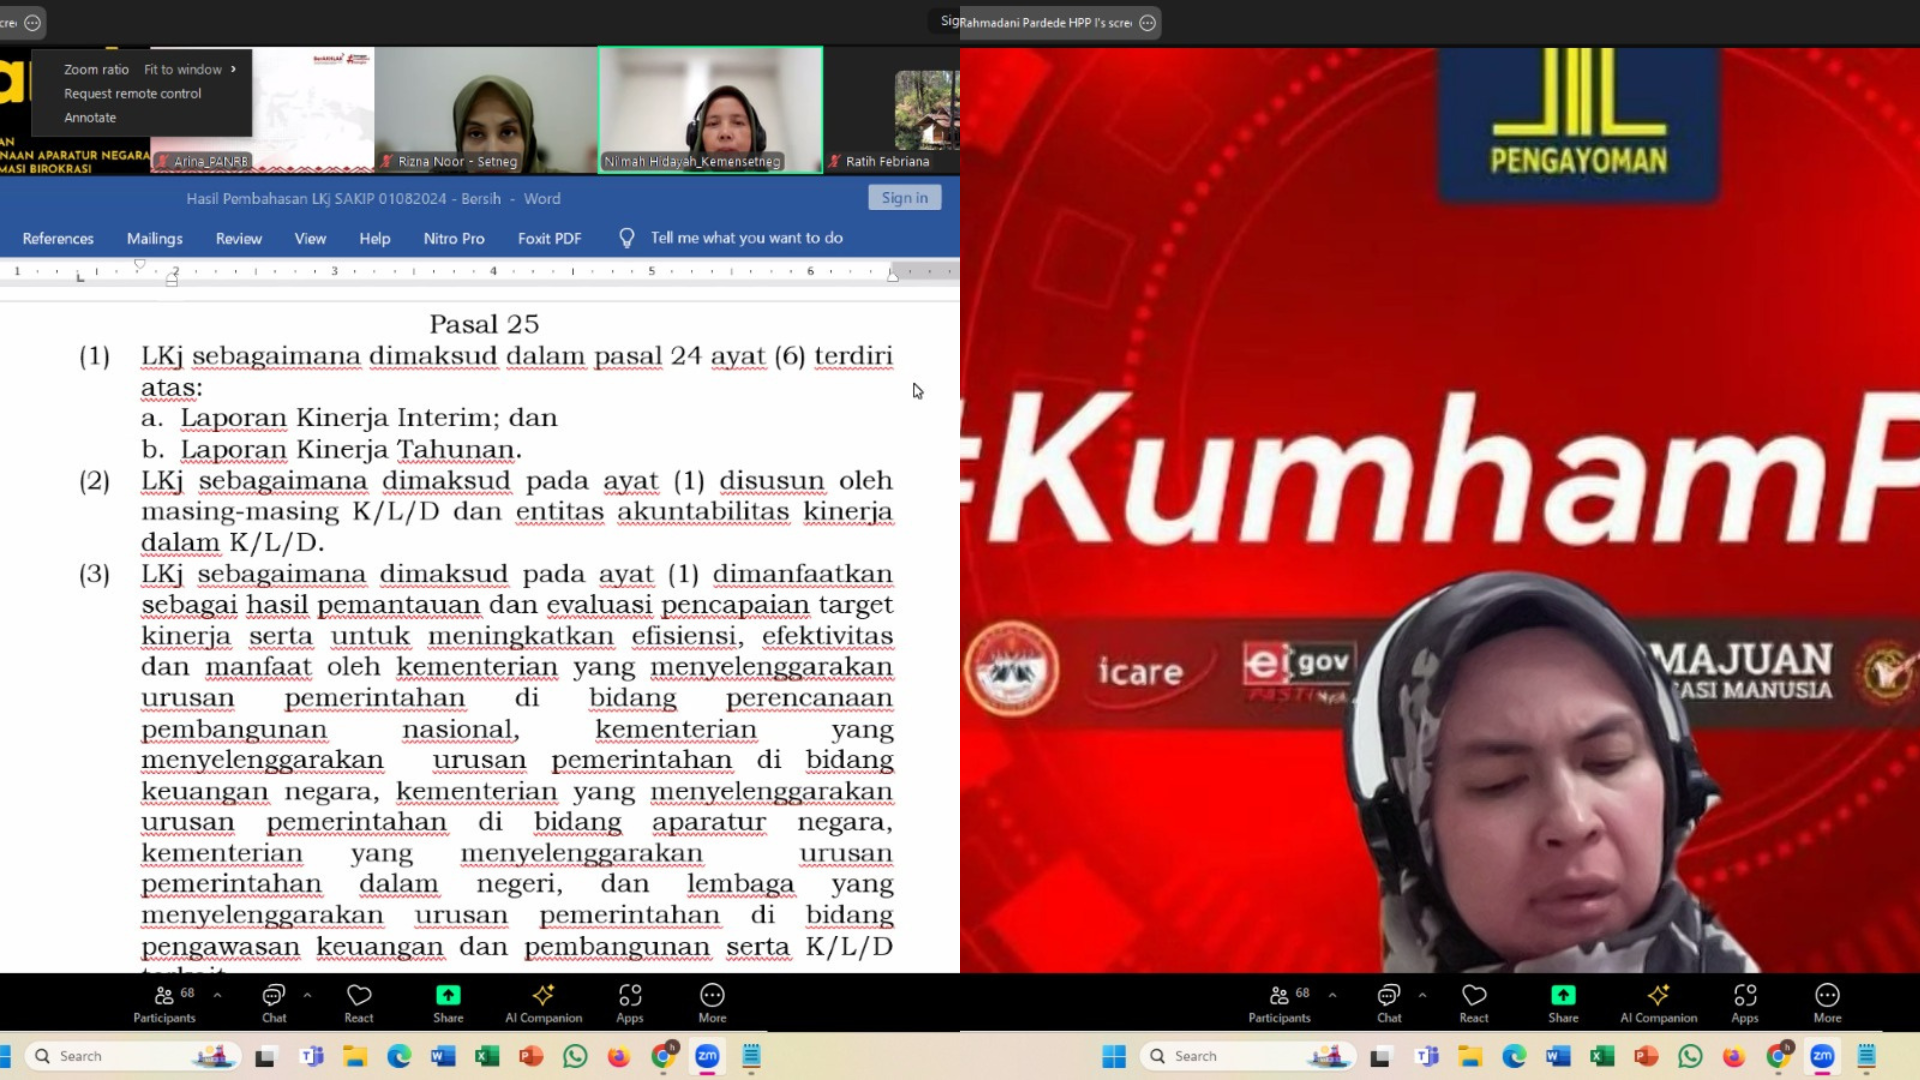Image resolution: width=1920 pixels, height=1080 pixels.
Task: Click the Search box on the left taskbar
Action: tap(135, 1056)
